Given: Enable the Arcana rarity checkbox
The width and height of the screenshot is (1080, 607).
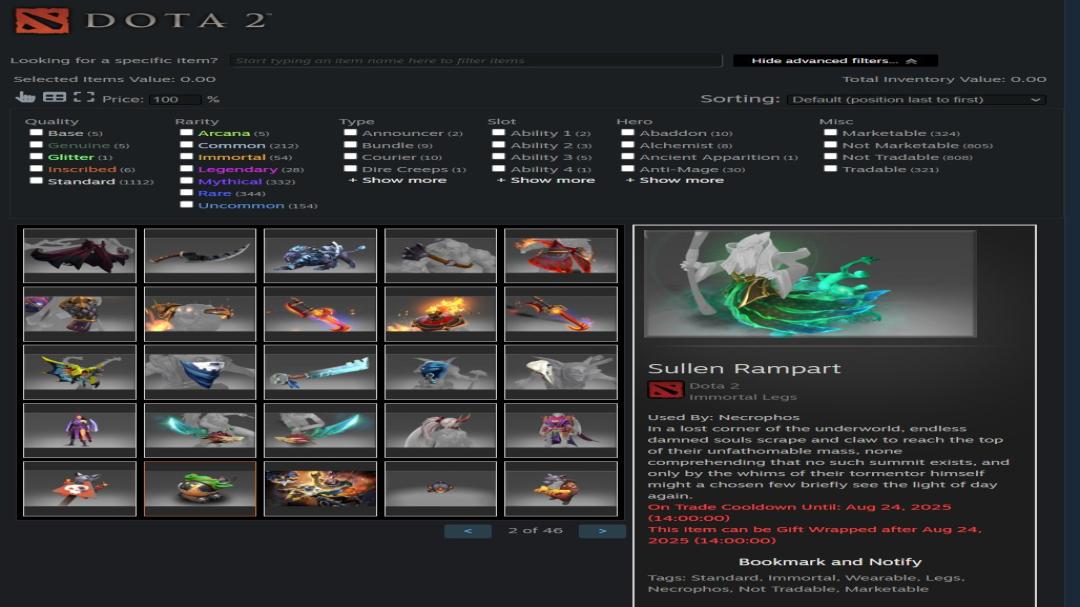Looking at the screenshot, I should click(187, 133).
